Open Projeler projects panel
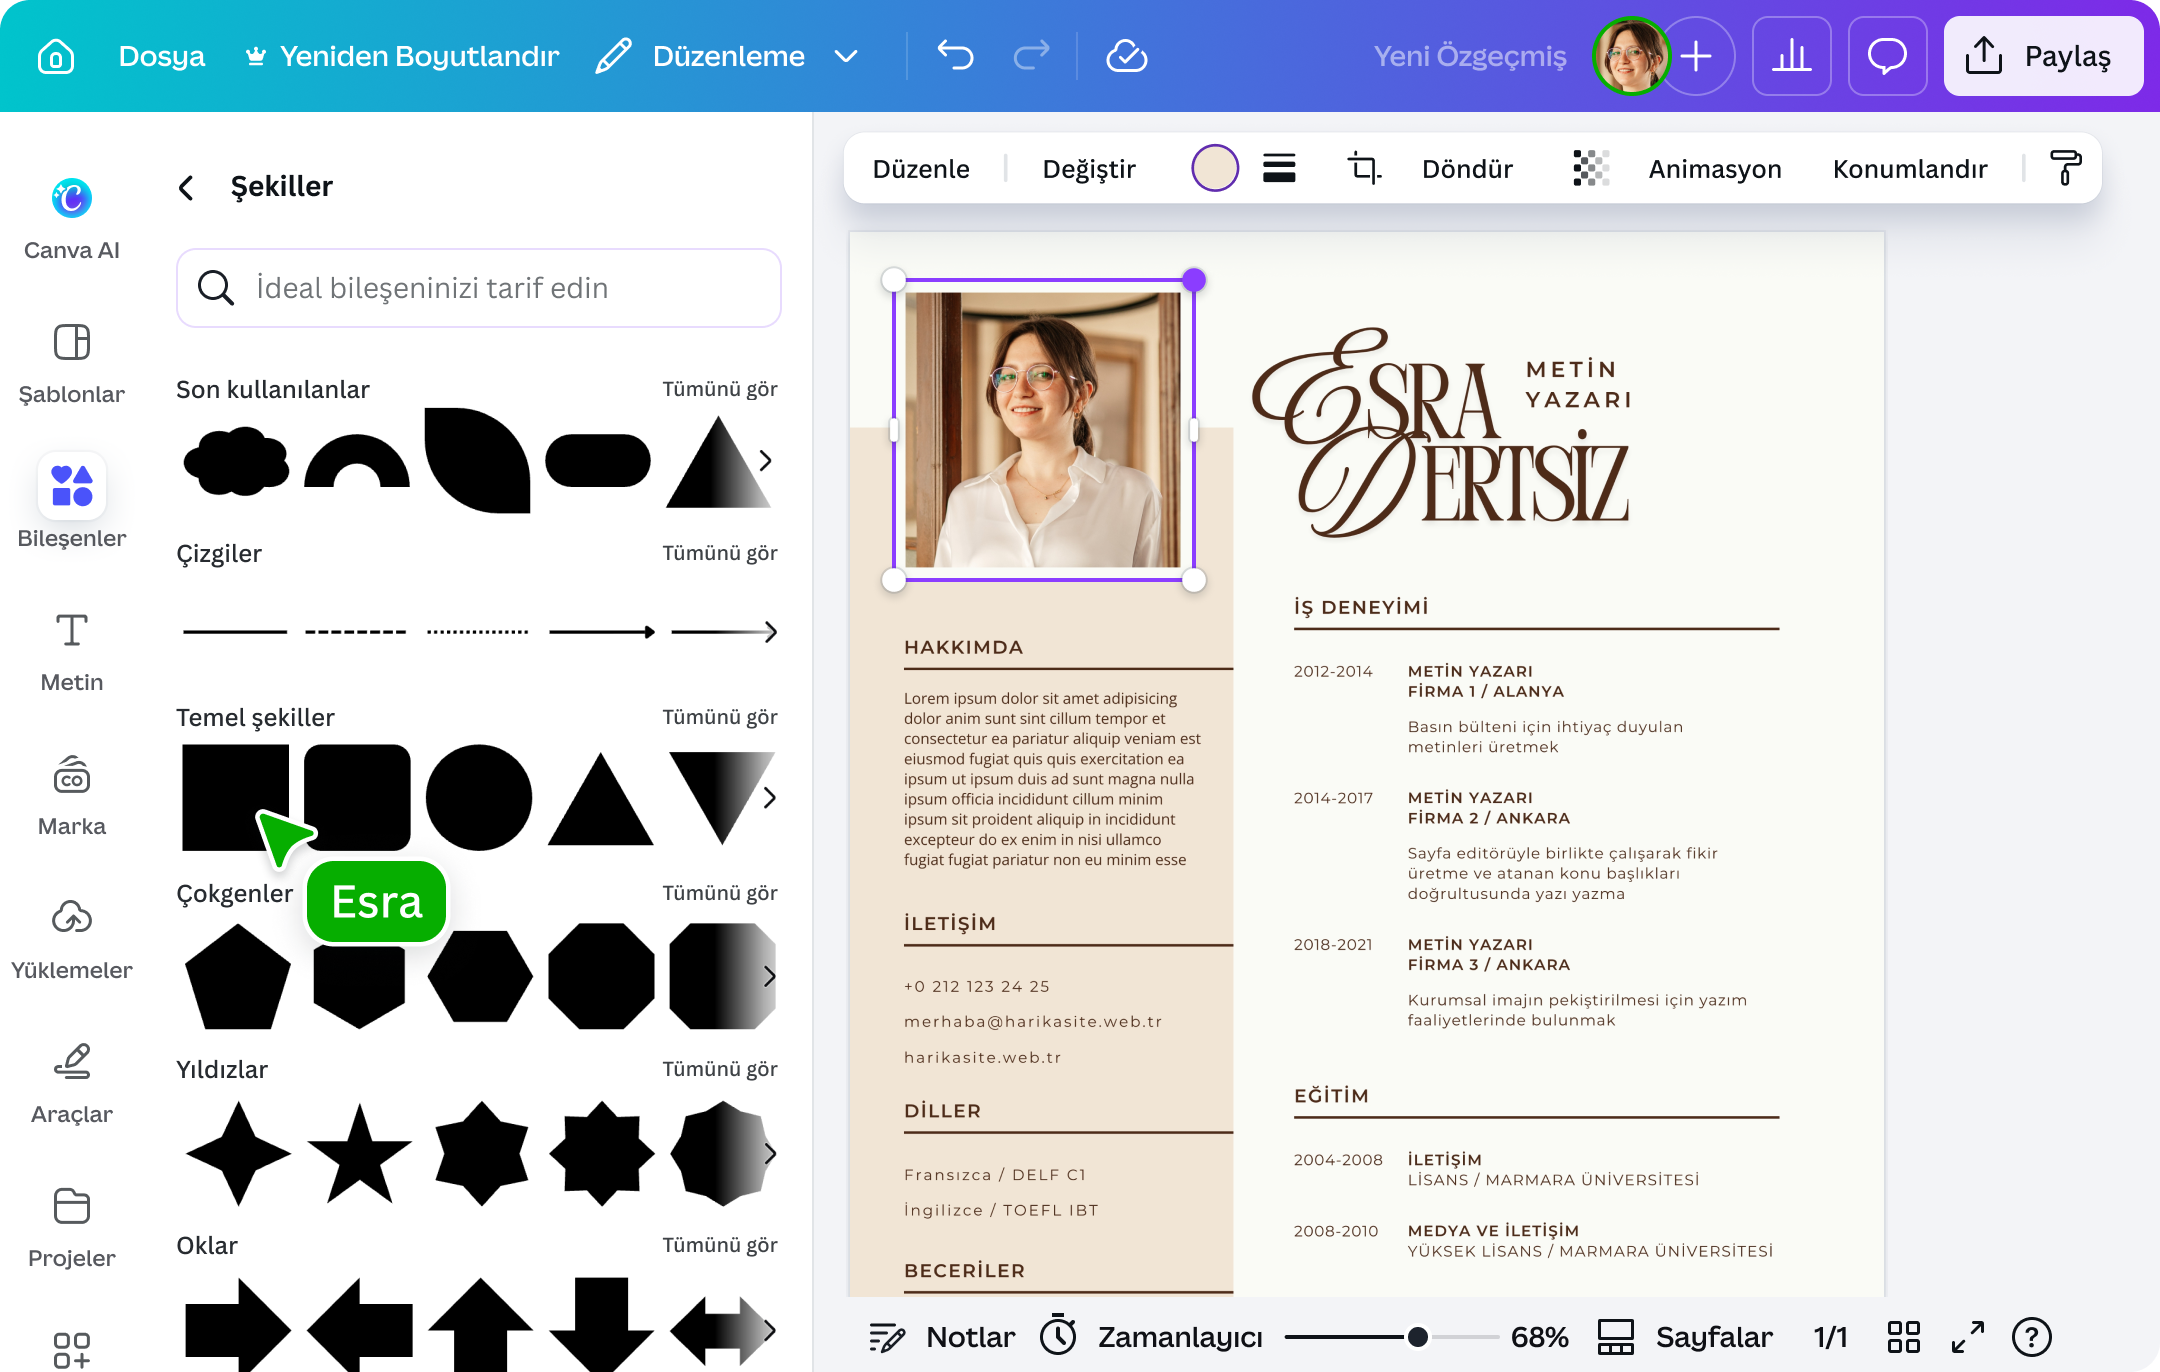The height and width of the screenshot is (1372, 2160). pyautogui.click(x=72, y=1228)
